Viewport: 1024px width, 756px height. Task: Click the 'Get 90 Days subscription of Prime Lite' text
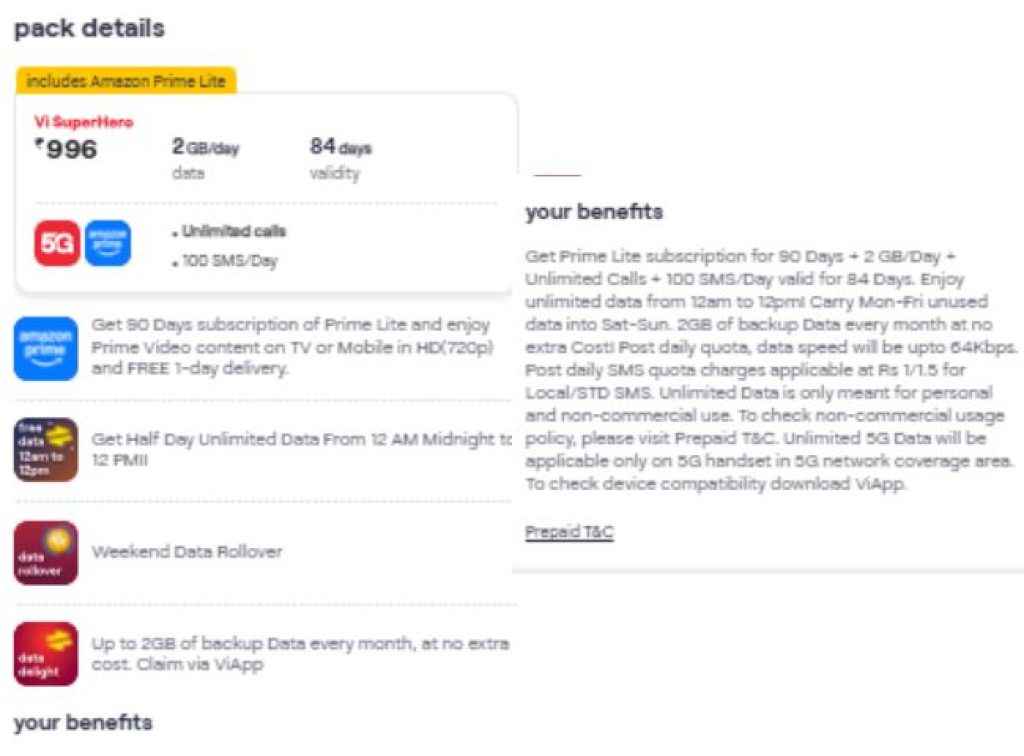click(290, 346)
